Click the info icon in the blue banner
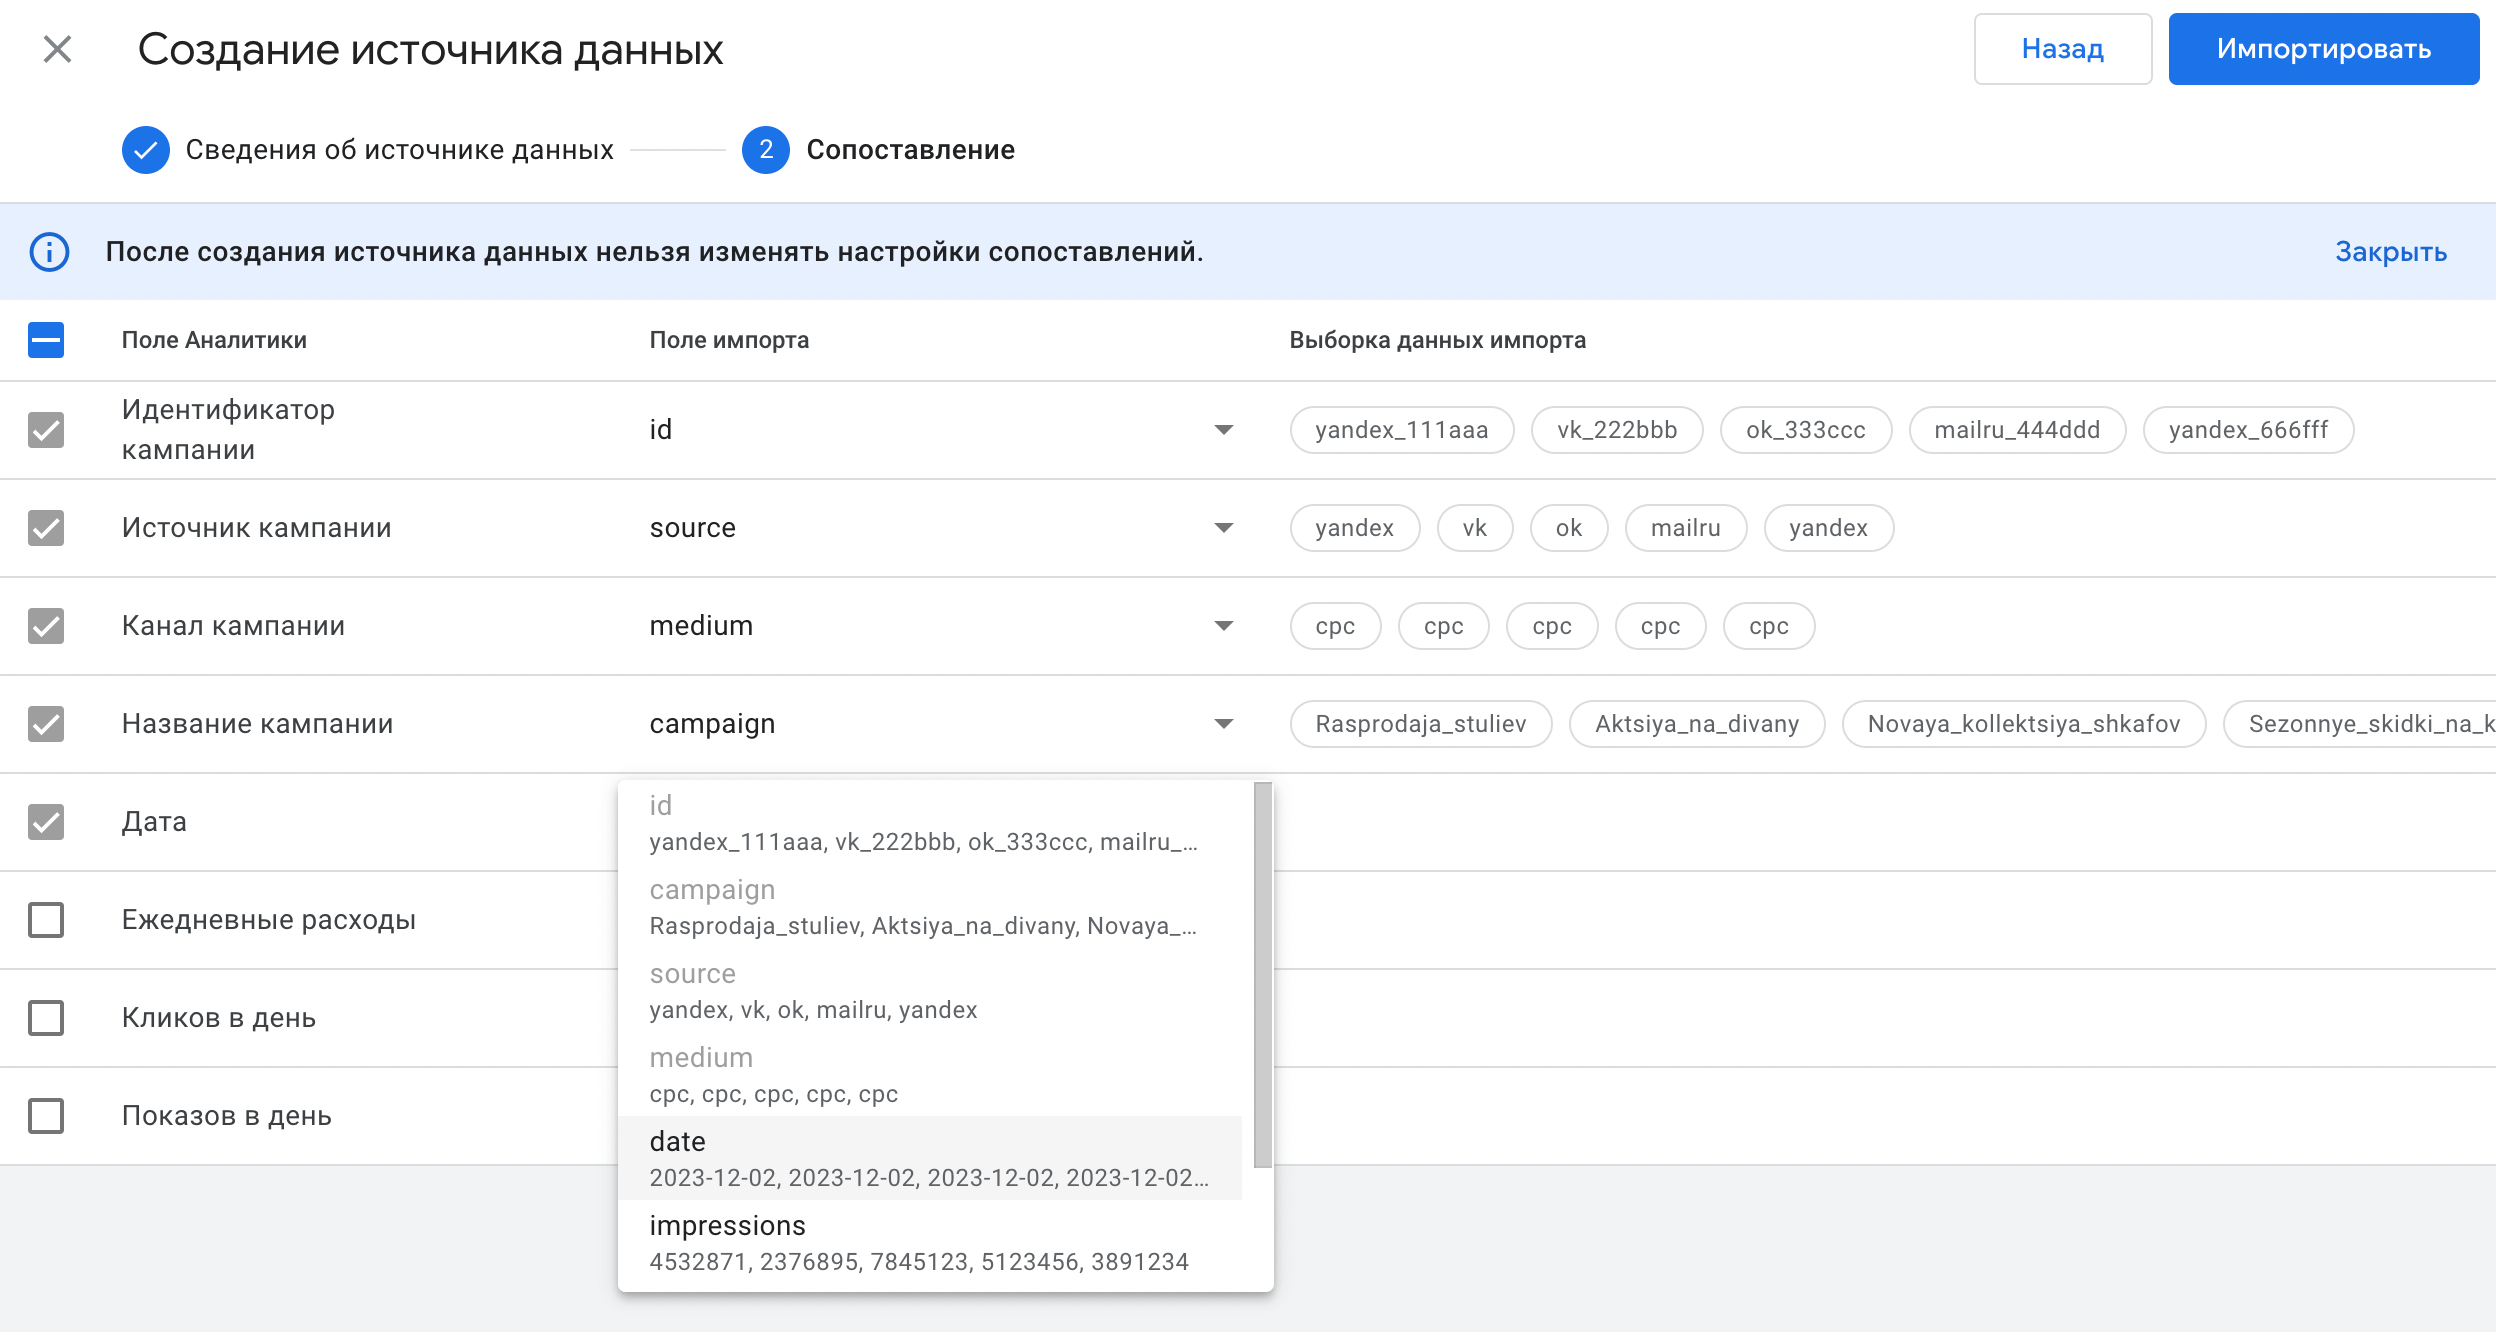This screenshot has height=1332, width=2496. (x=49, y=252)
